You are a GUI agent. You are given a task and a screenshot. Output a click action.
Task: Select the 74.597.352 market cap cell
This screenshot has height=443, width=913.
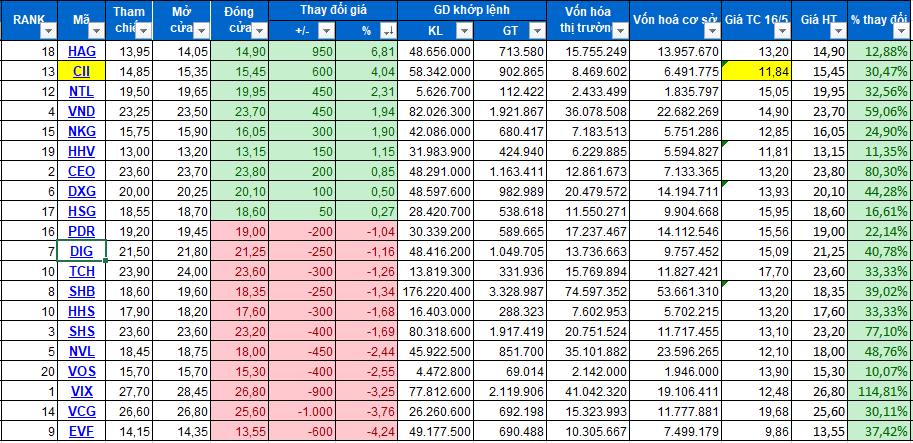coord(588,292)
